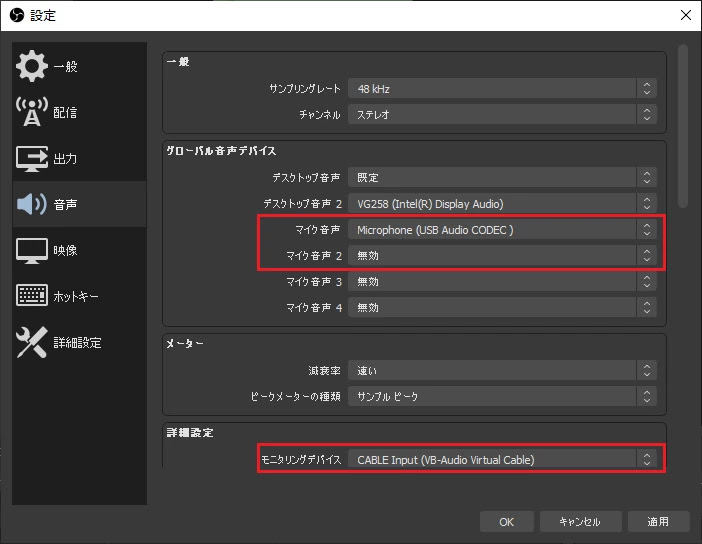Click the Video monitor icon
This screenshot has width=702, height=544.
click(x=31, y=250)
